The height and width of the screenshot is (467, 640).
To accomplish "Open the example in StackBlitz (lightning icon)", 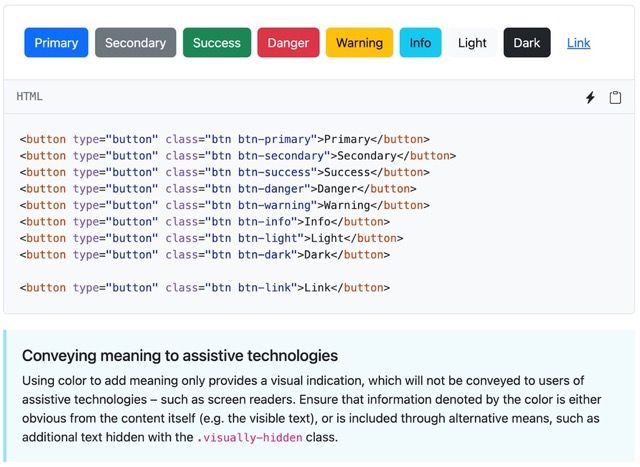I will 590,97.
